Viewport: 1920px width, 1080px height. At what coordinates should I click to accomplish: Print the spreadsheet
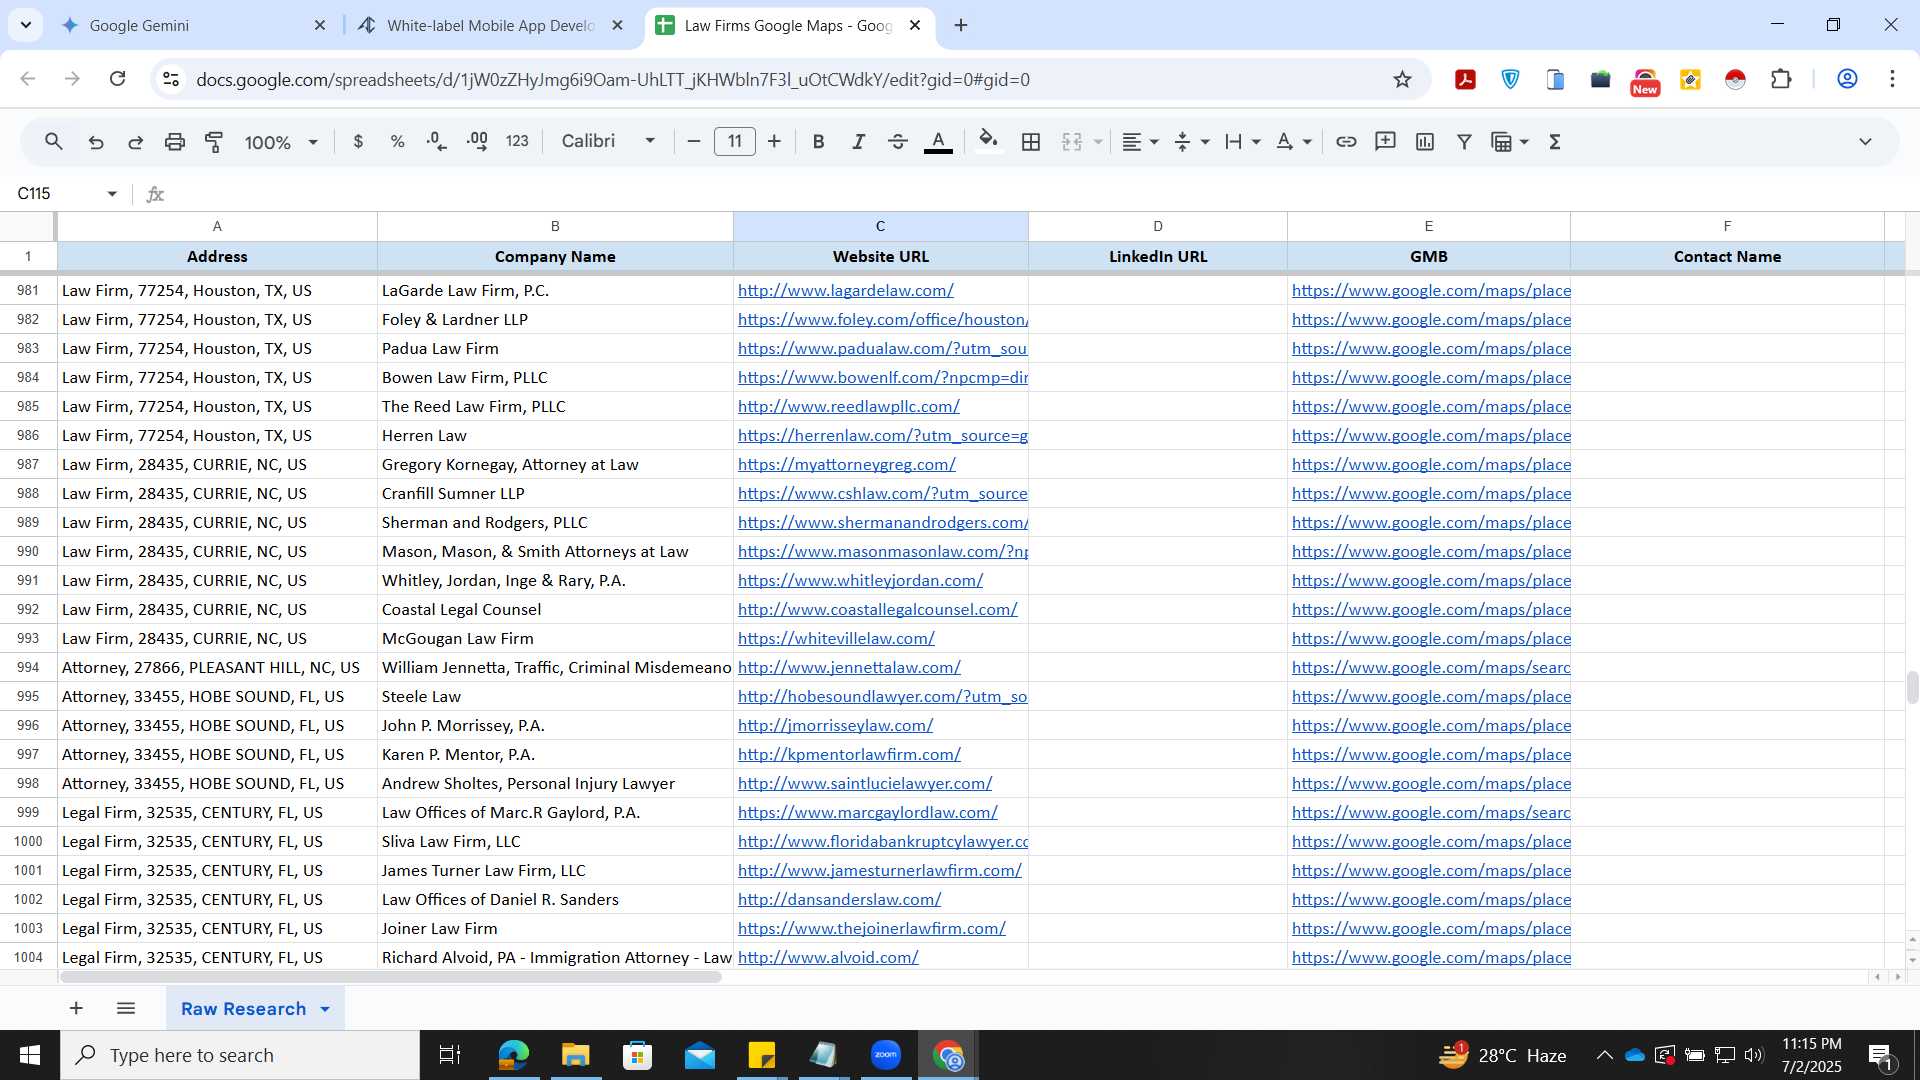pyautogui.click(x=175, y=142)
